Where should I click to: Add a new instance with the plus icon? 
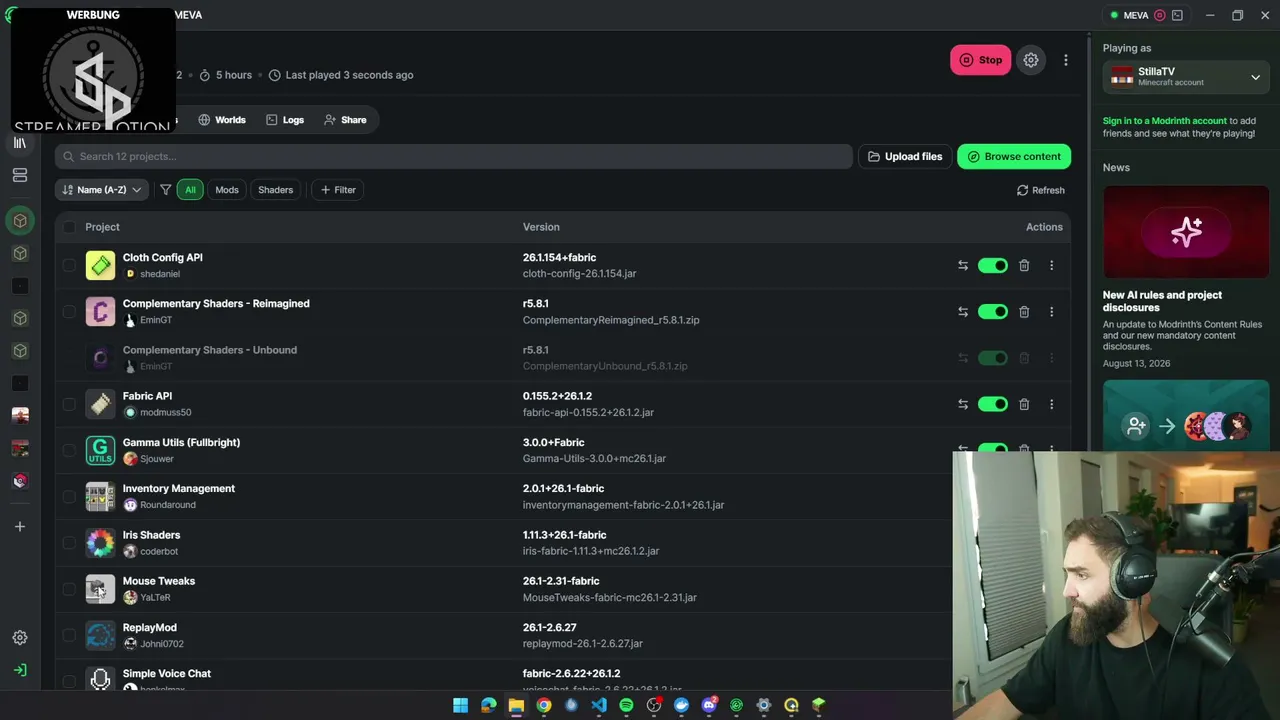(19, 526)
